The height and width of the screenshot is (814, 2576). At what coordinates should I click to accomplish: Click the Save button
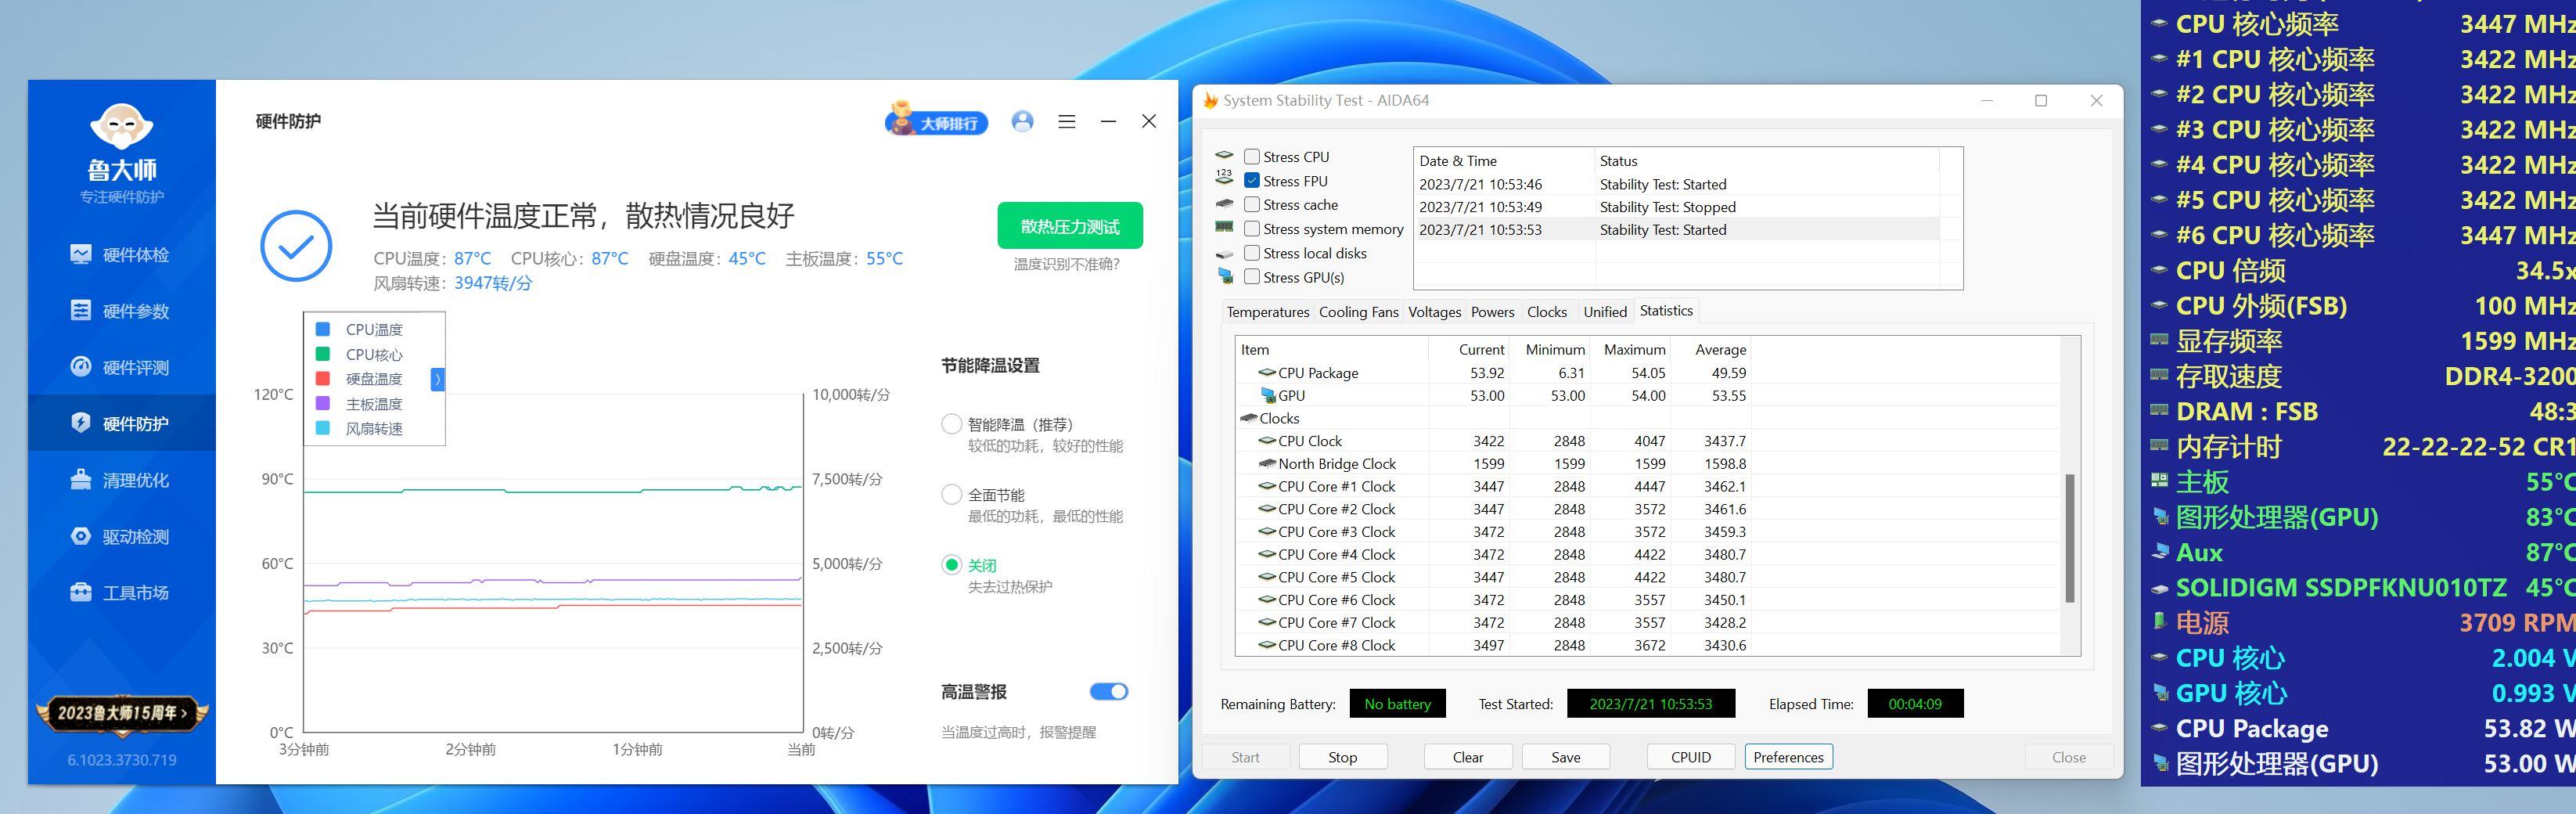click(x=1565, y=757)
